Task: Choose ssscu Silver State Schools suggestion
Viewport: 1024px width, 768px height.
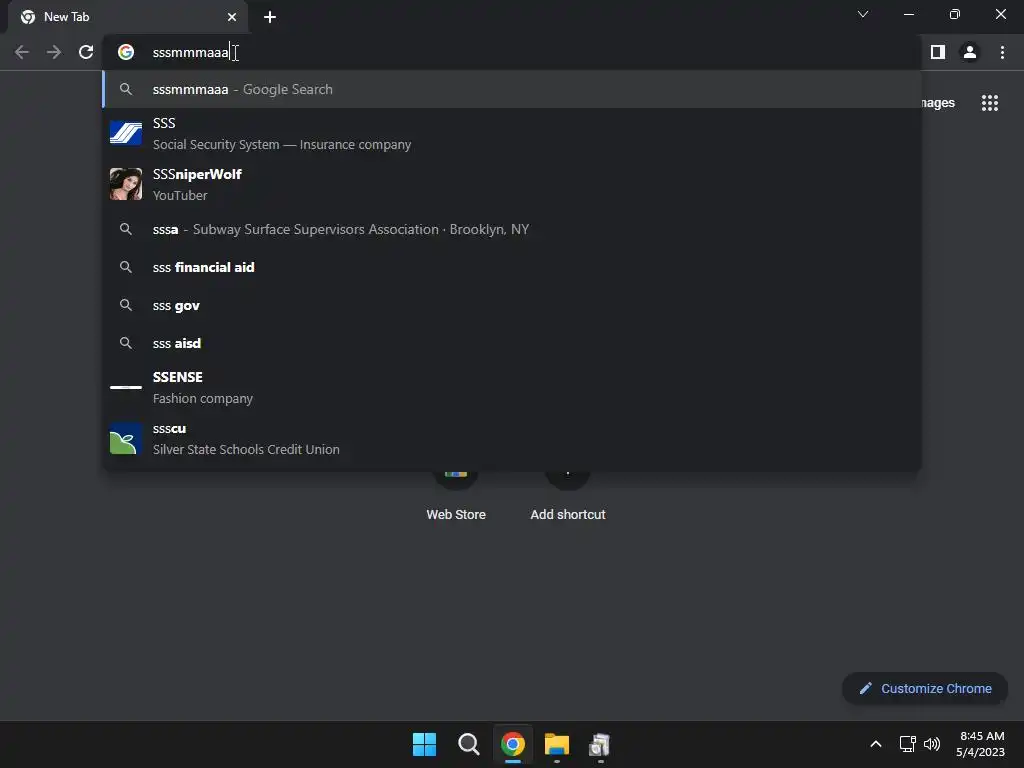Action: pos(512,438)
